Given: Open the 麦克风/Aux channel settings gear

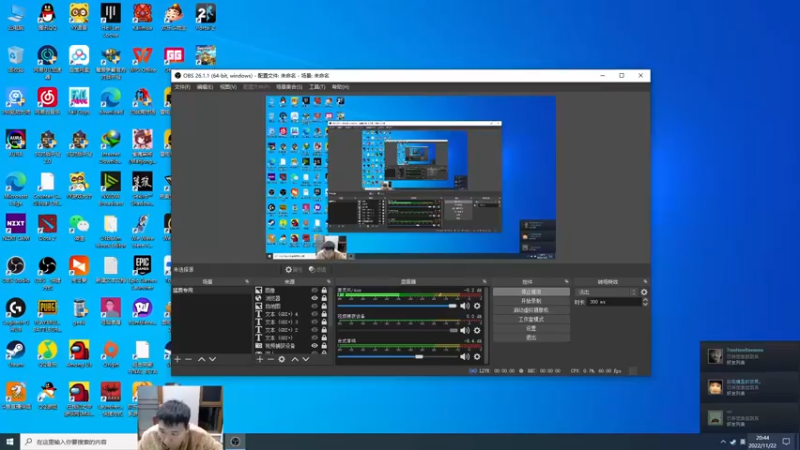Looking at the screenshot, I should [477, 306].
